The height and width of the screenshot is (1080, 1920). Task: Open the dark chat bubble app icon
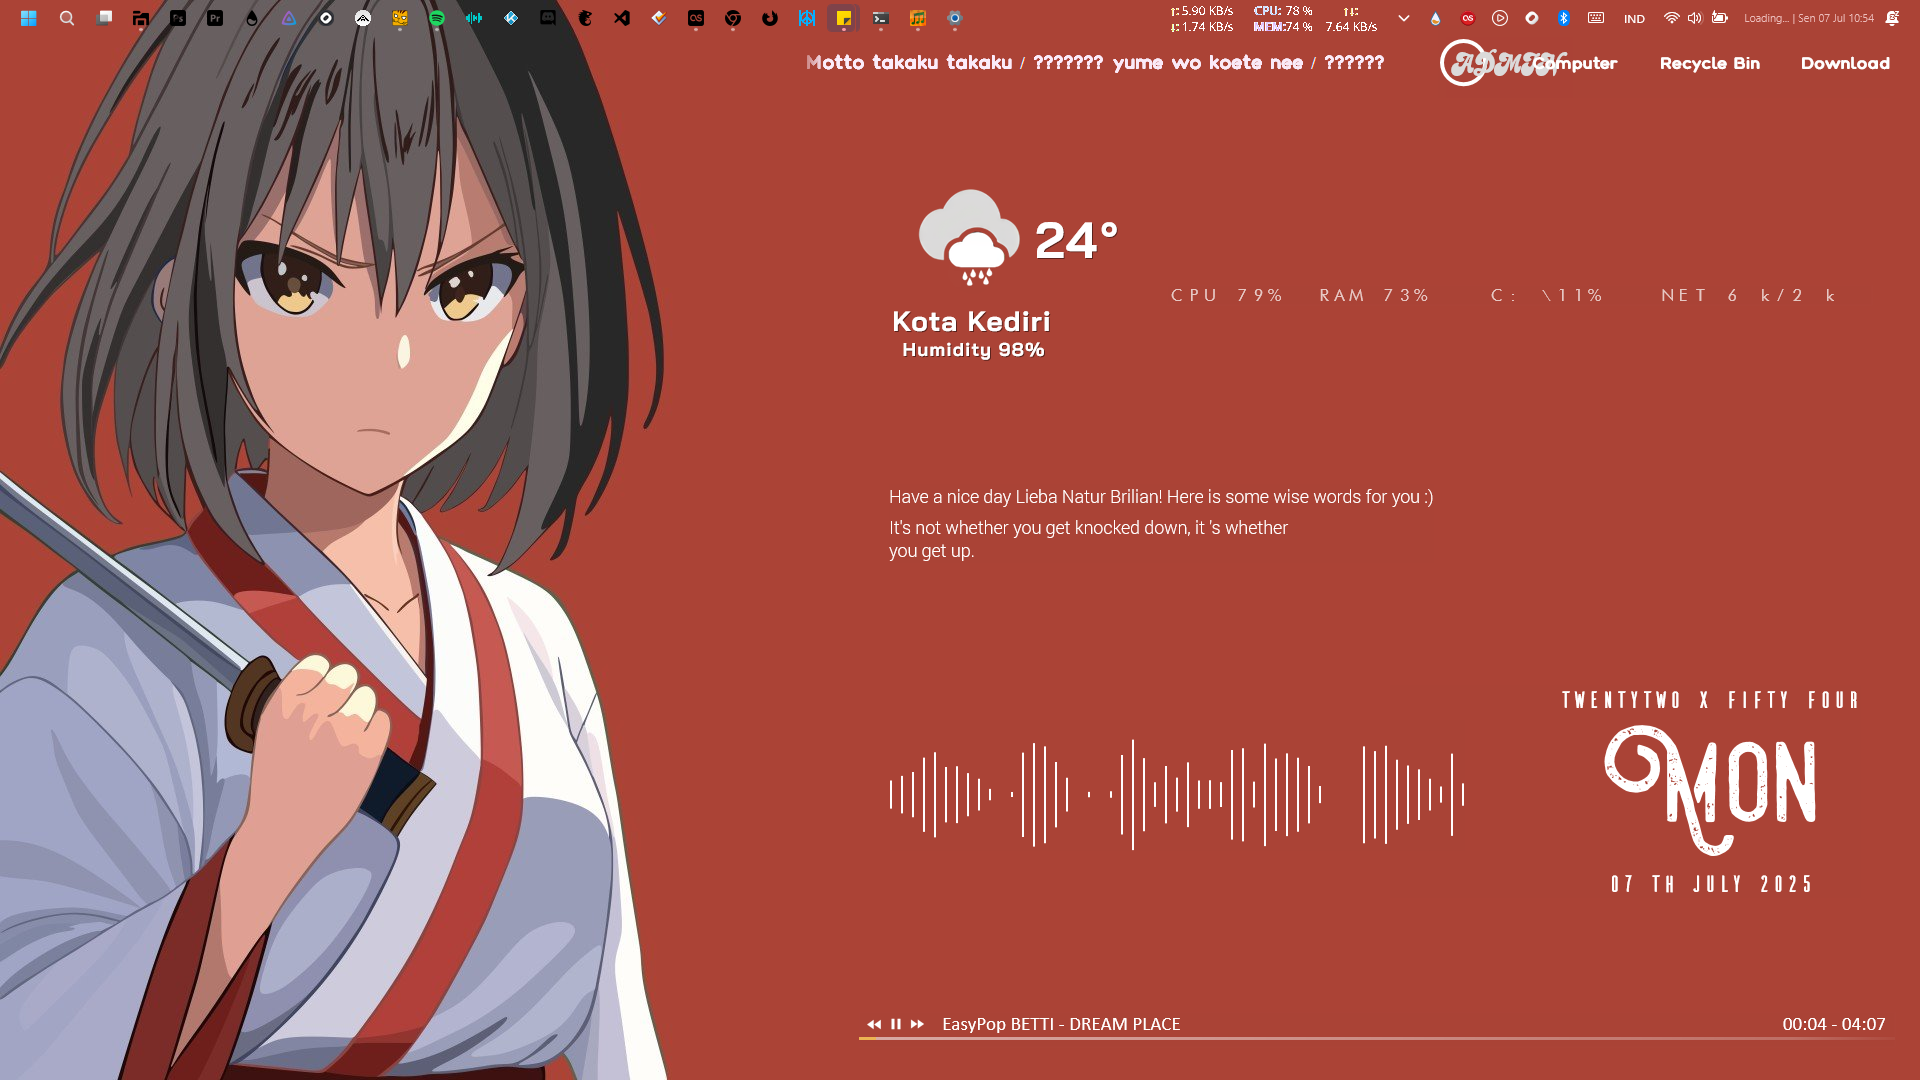pyautogui.click(x=548, y=18)
